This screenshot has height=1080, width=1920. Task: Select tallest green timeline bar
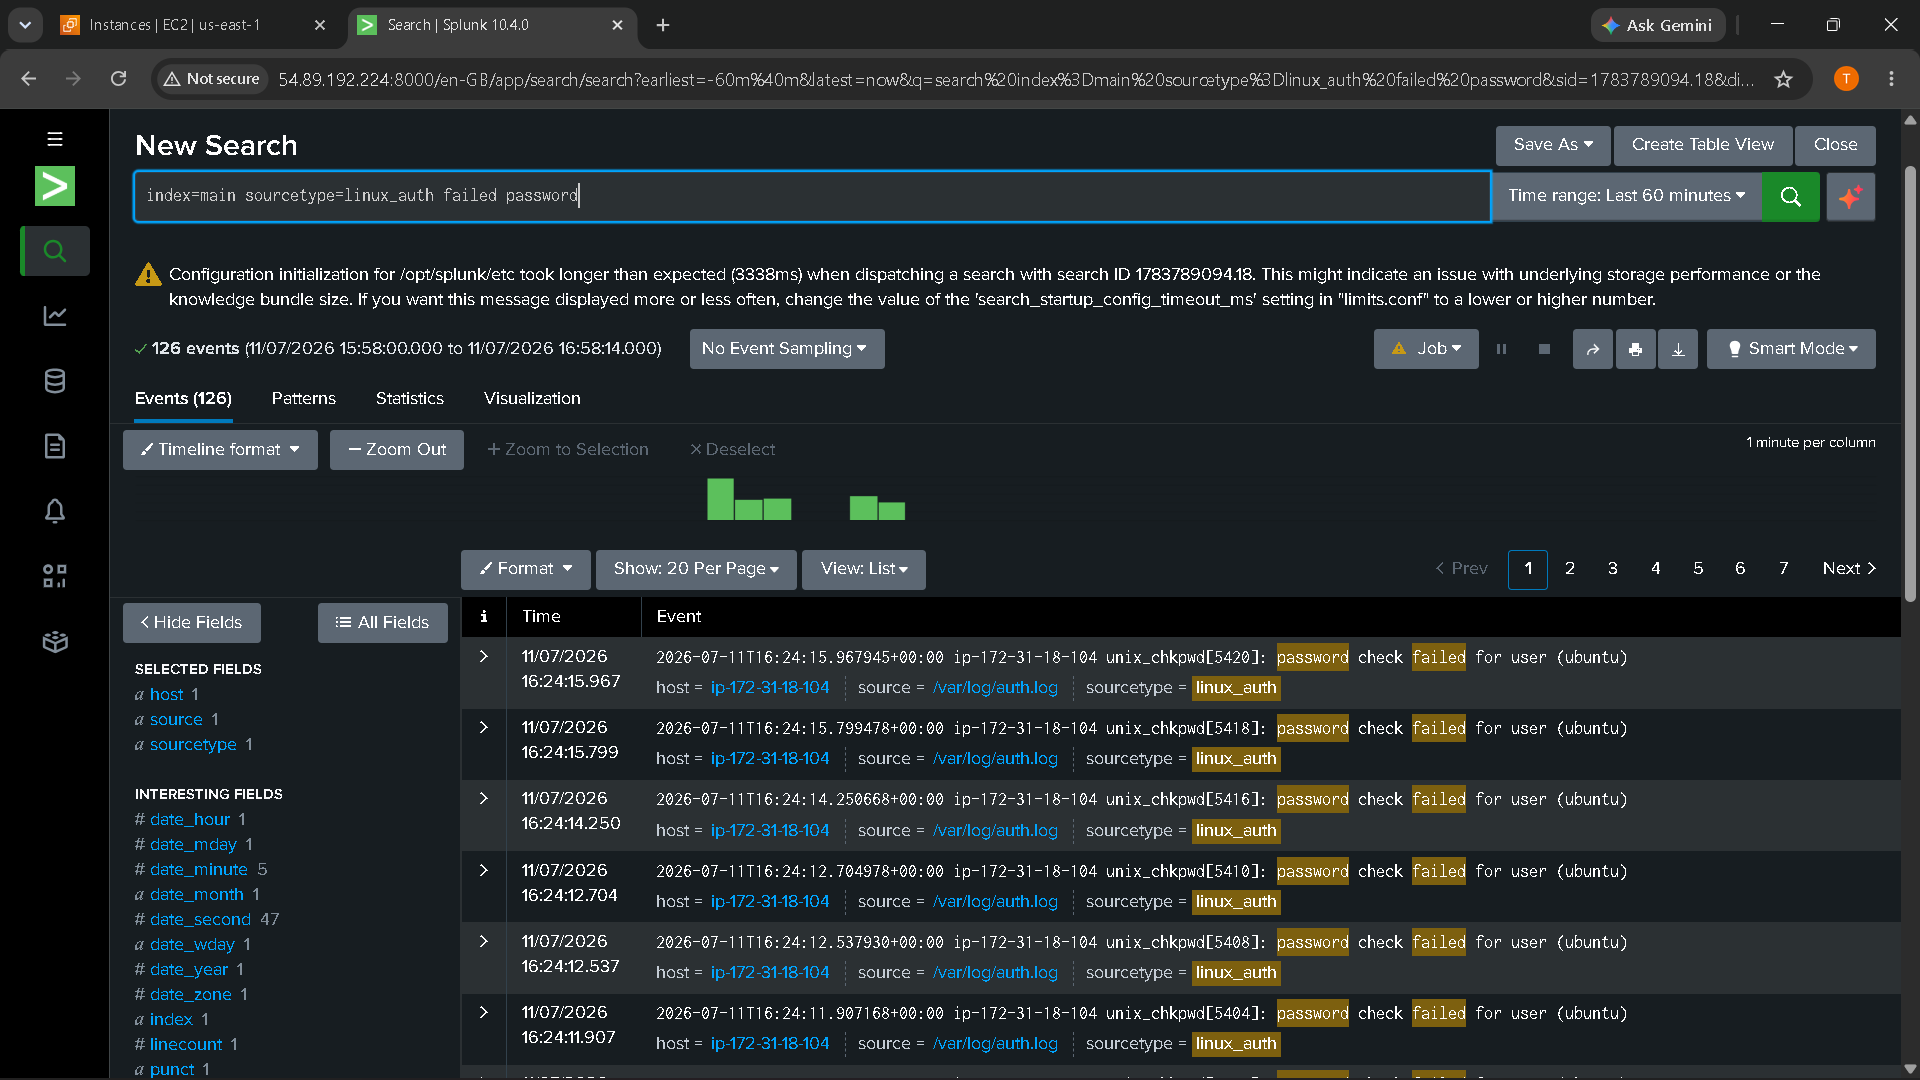[720, 499]
